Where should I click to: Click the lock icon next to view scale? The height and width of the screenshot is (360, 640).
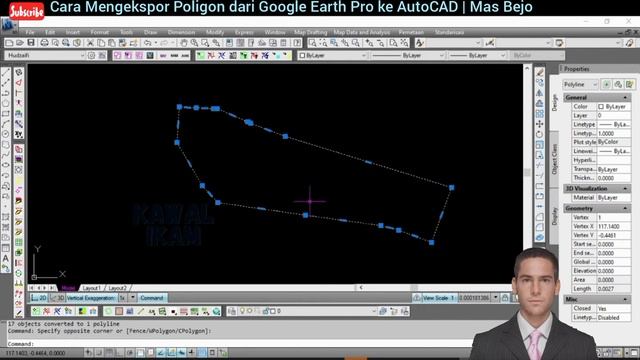click(505, 298)
